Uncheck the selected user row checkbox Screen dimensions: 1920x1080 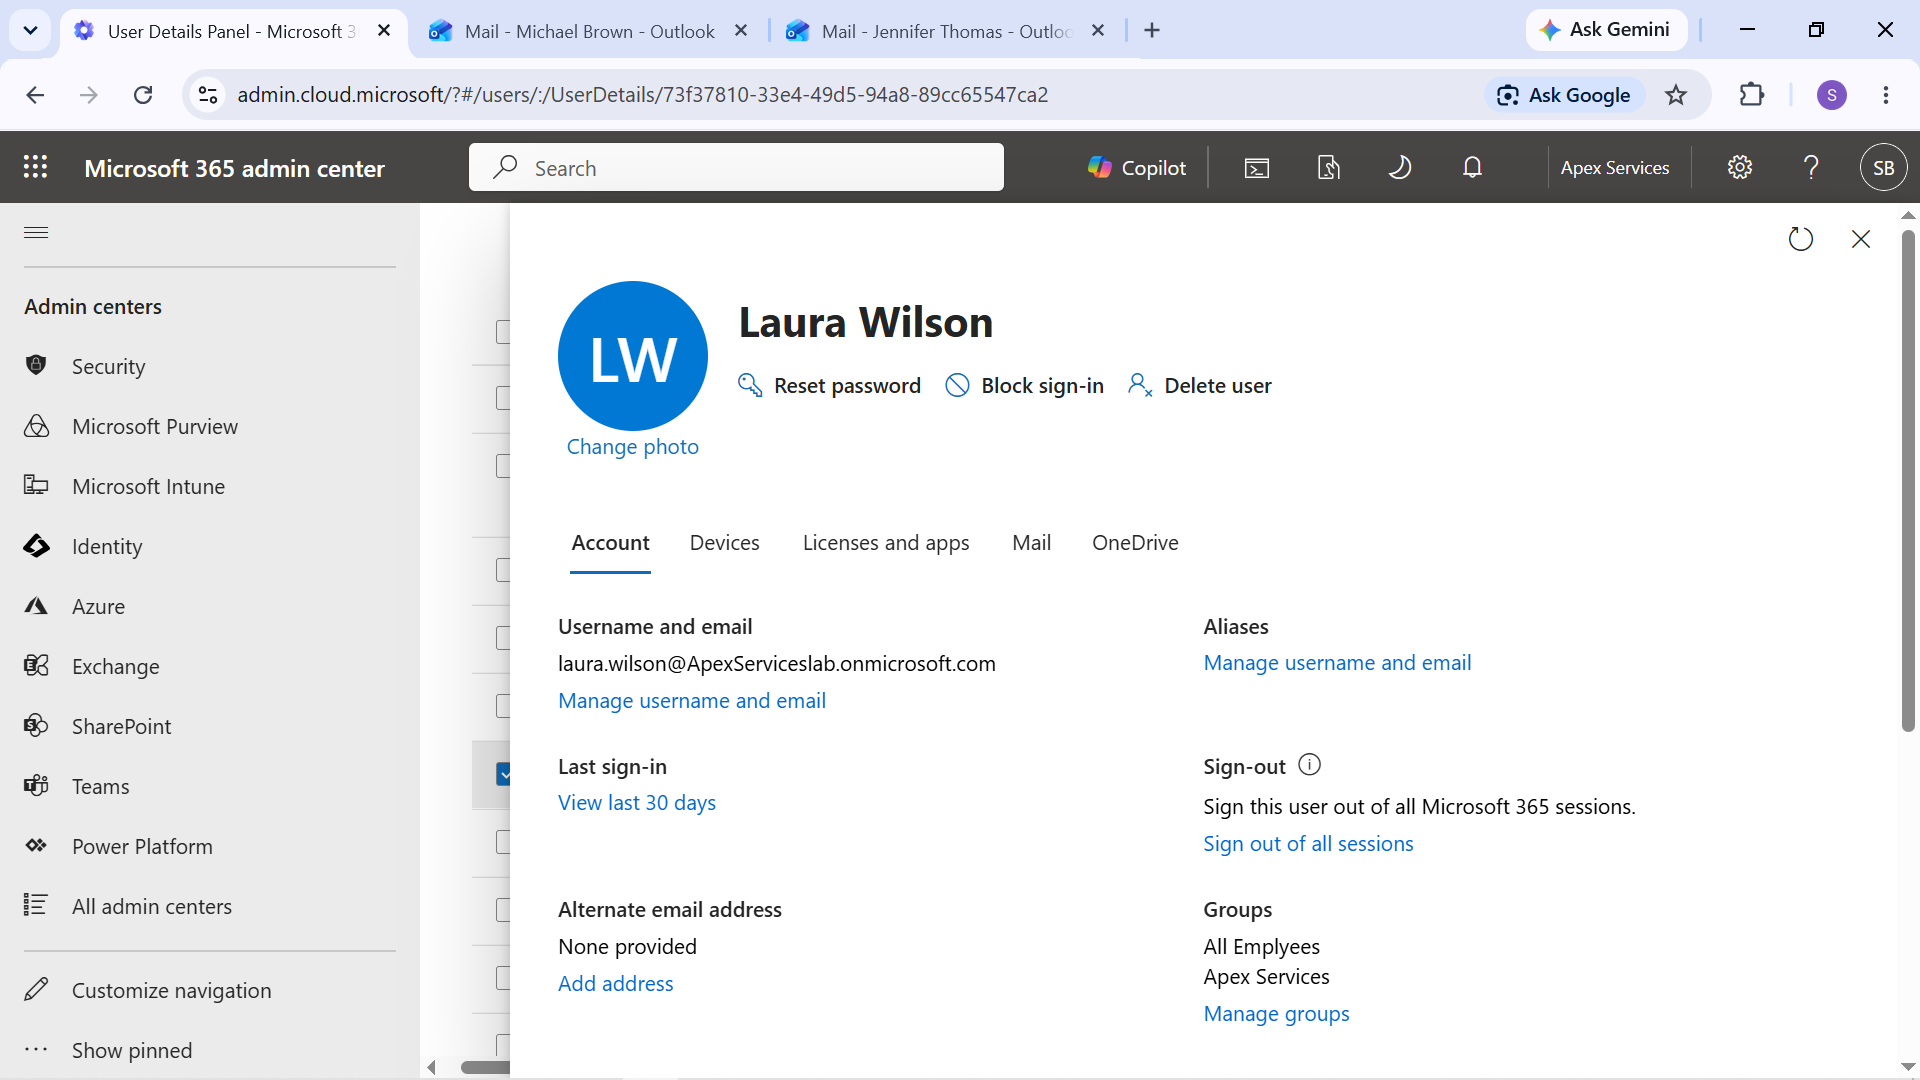[x=504, y=774]
